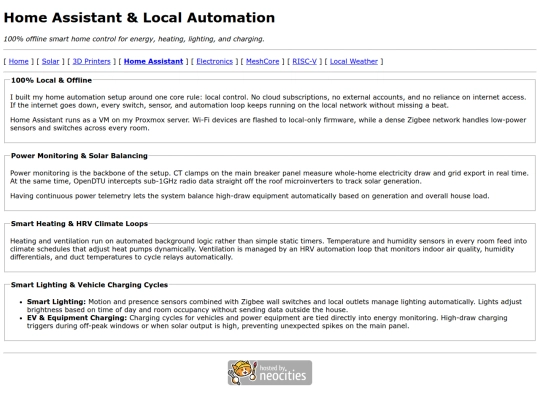The width and height of the screenshot is (540, 405).
Task: Click the paragraph starting 'Home Assistant runs as a VM'
Action: [x=268, y=124]
